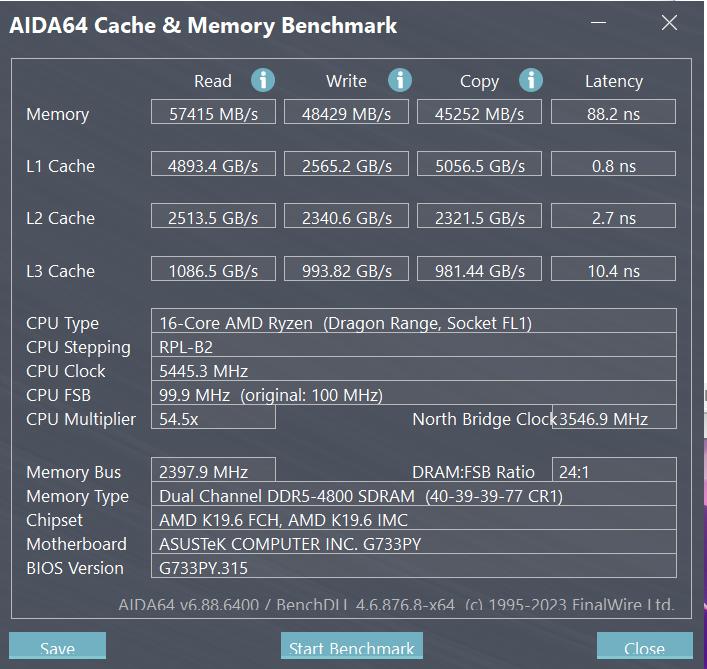This screenshot has width=707, height=669.
Task: Click the Latency column header
Action: [x=614, y=81]
